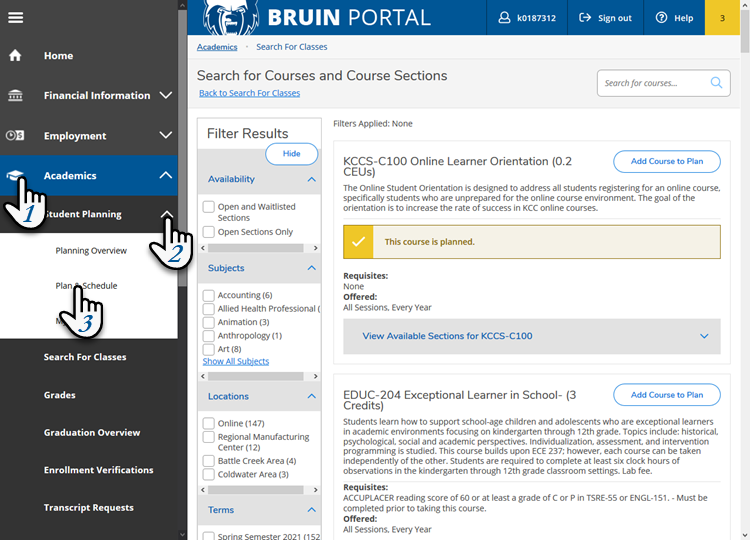Open Planning Overview menu item
Image resolution: width=750 pixels, height=540 pixels.
(x=91, y=251)
